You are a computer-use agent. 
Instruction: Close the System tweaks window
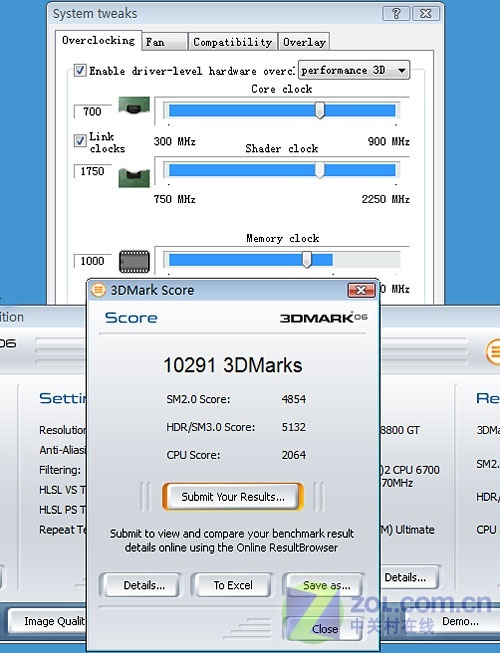[425, 14]
